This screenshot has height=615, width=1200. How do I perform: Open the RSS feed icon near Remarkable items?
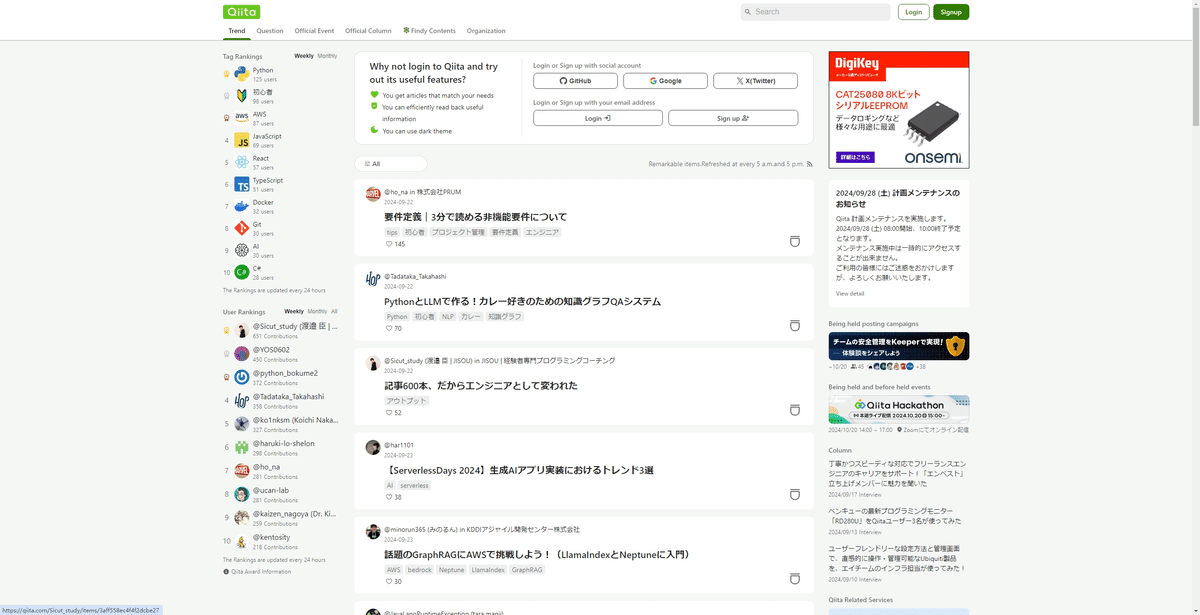810,164
